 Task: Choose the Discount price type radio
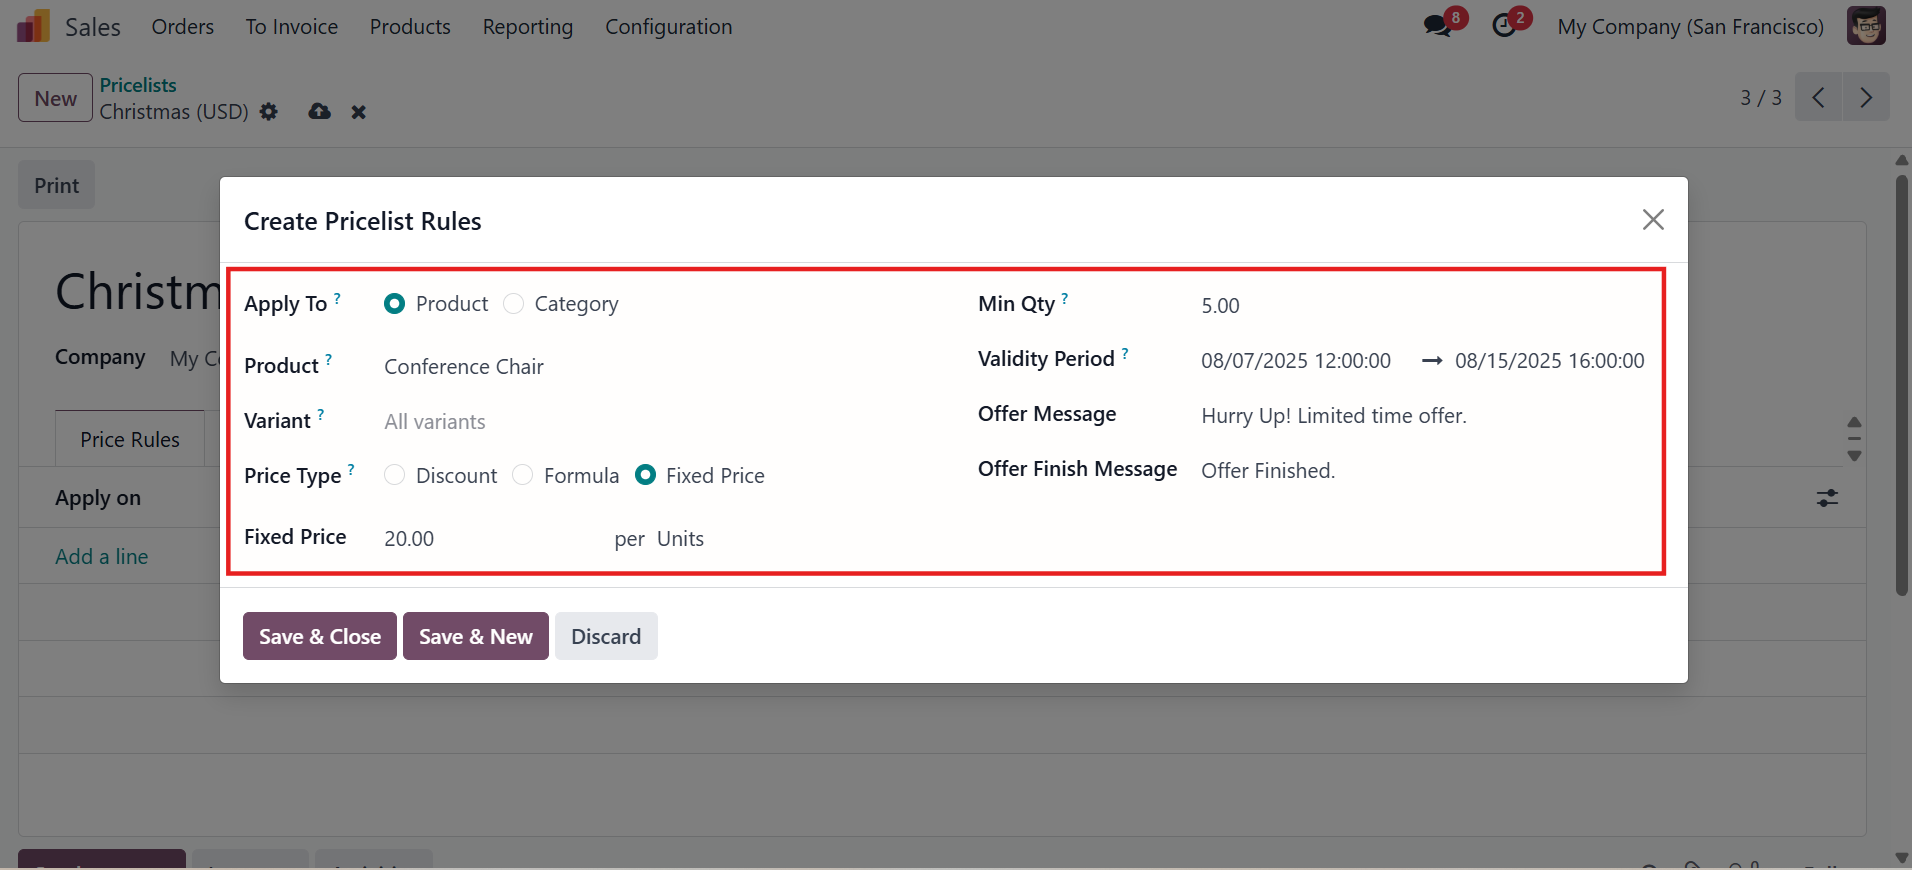click(x=395, y=475)
